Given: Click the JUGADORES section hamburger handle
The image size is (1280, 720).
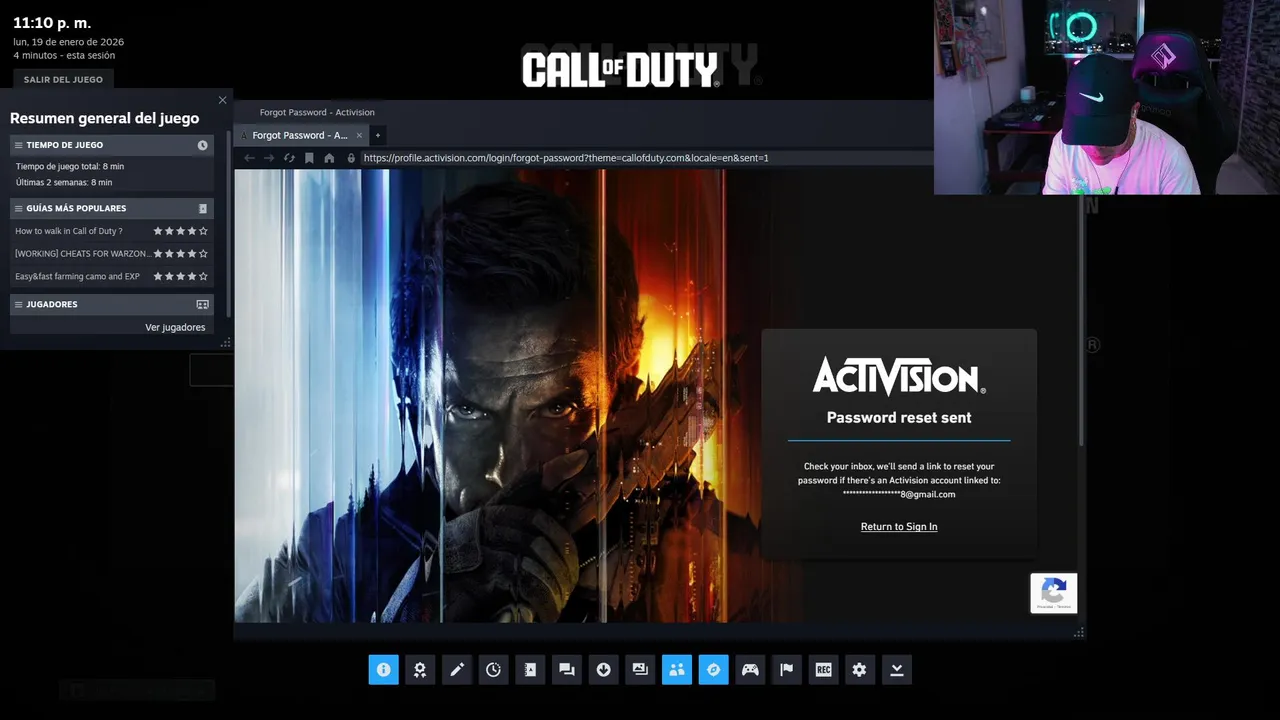Looking at the screenshot, I should [18, 304].
